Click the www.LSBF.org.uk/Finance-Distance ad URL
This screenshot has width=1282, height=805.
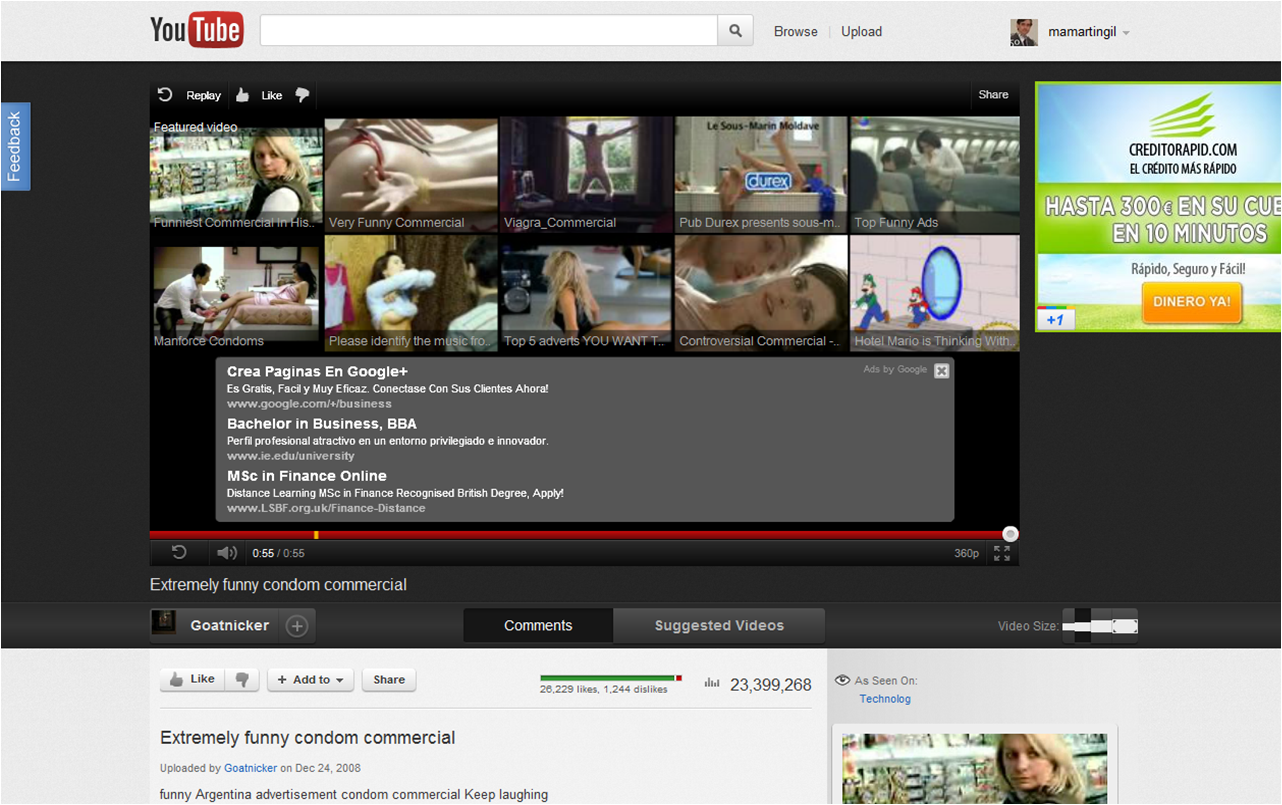click(x=326, y=508)
